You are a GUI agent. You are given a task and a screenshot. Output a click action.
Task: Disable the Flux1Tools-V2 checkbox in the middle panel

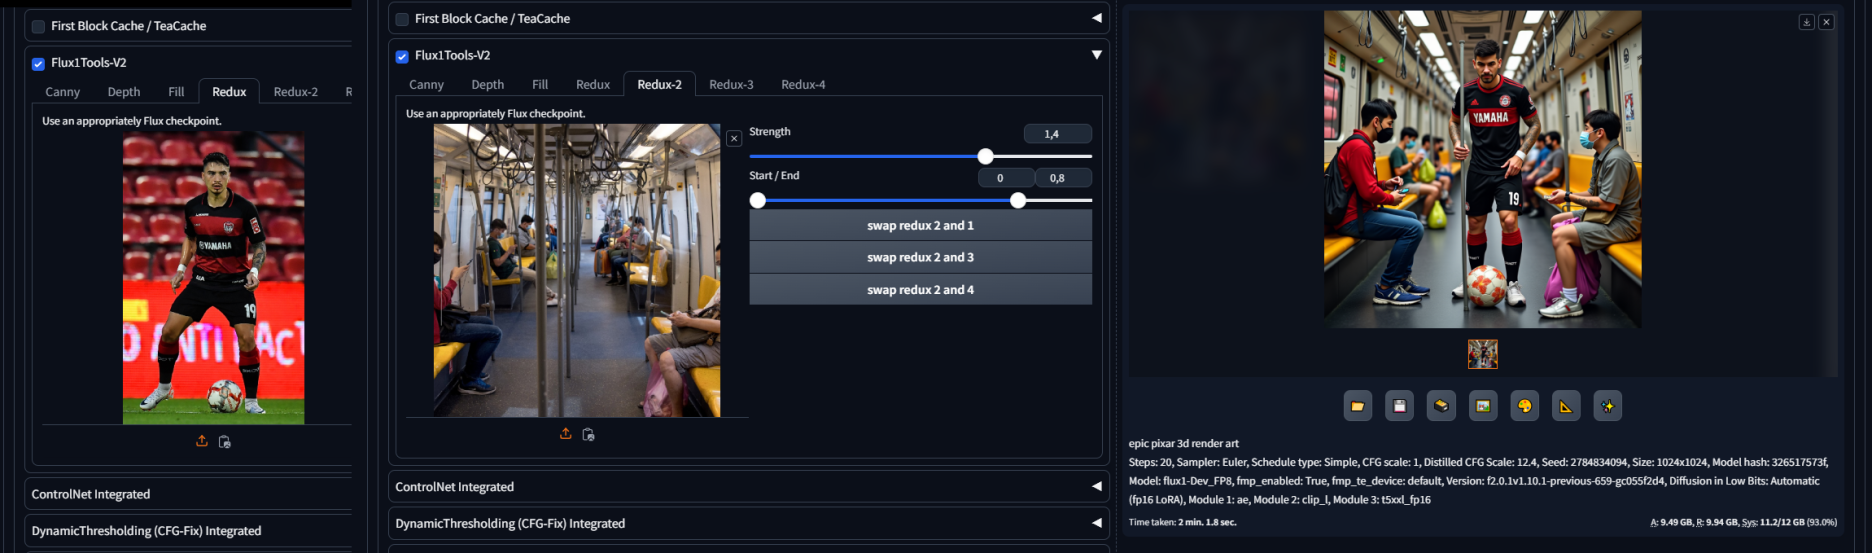pos(402,57)
